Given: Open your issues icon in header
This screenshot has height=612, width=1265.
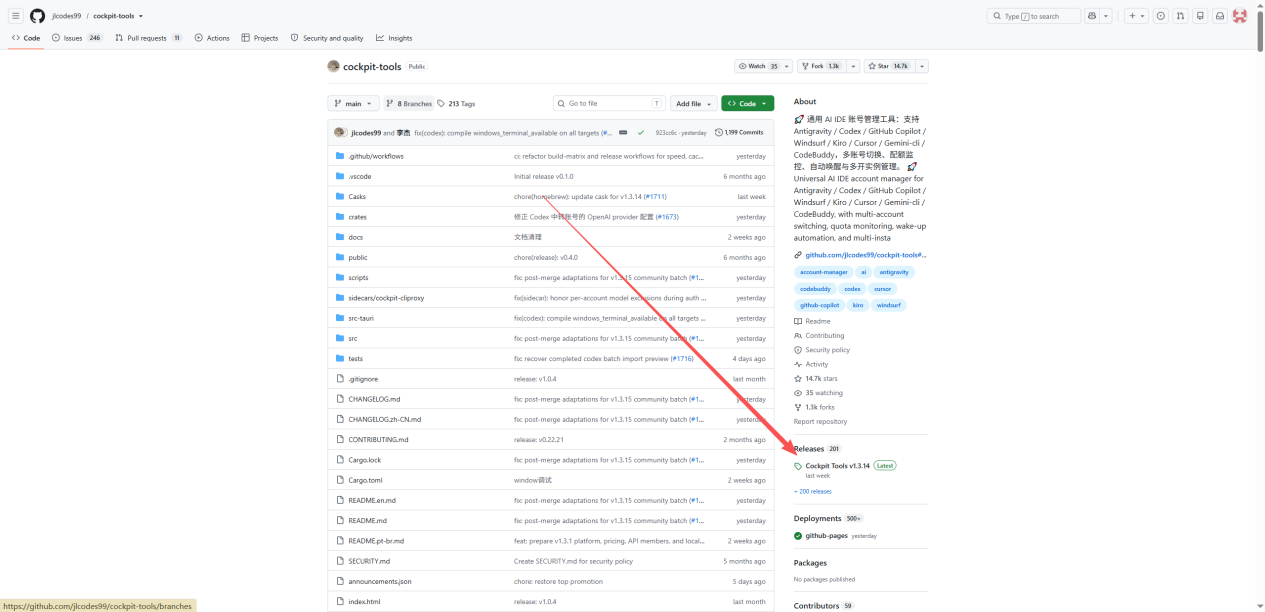Looking at the screenshot, I should pos(1160,16).
